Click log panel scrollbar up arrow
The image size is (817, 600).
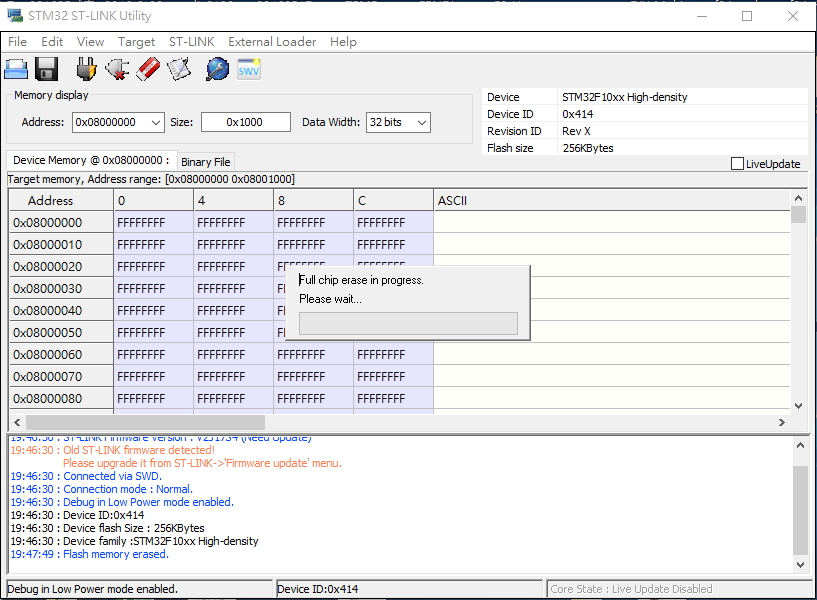coord(800,445)
